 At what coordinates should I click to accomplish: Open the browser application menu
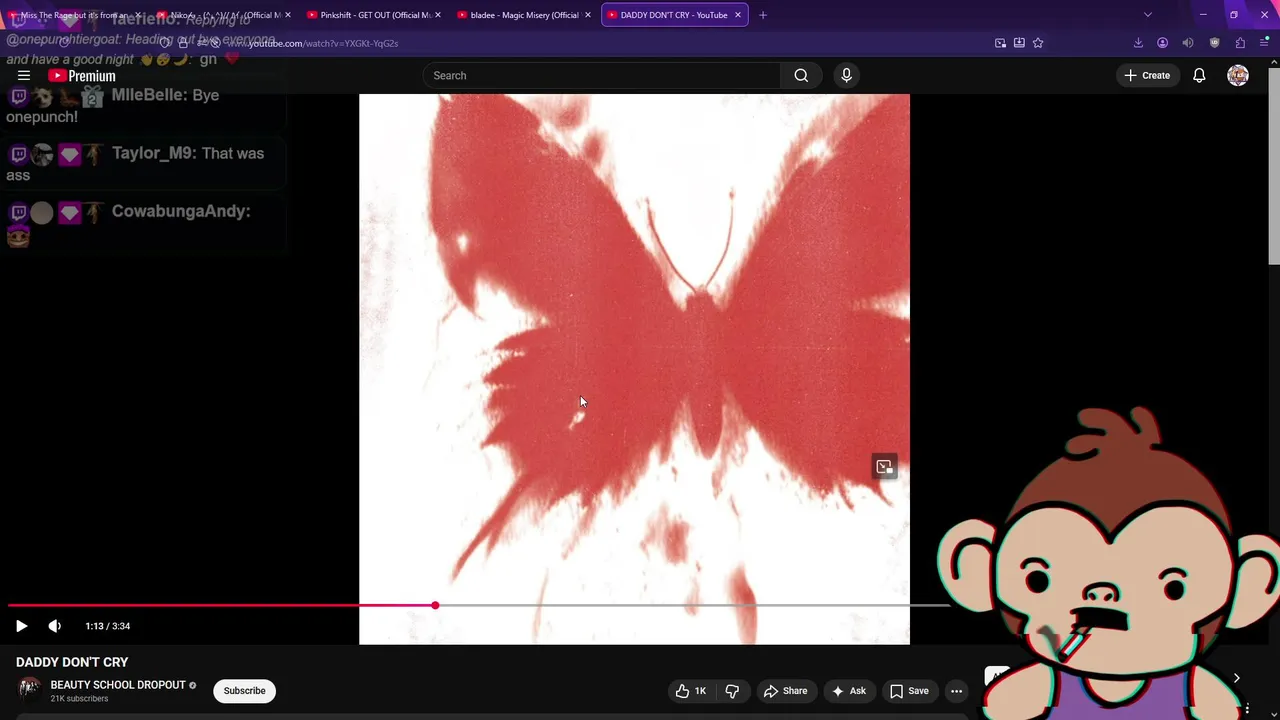(x=1265, y=43)
